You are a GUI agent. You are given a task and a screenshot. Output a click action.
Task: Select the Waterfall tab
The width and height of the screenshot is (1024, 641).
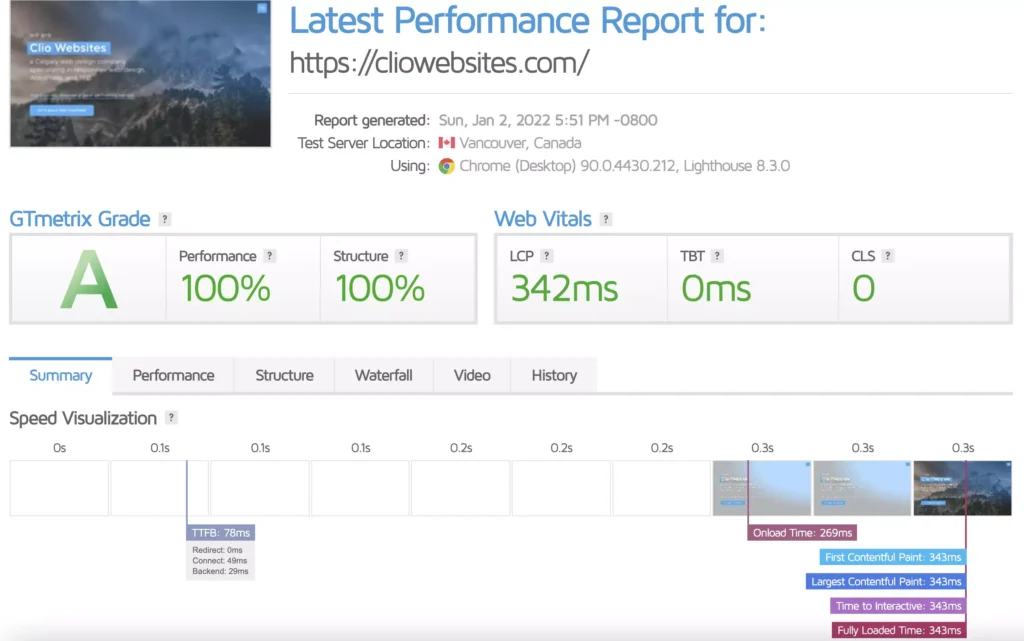point(383,376)
